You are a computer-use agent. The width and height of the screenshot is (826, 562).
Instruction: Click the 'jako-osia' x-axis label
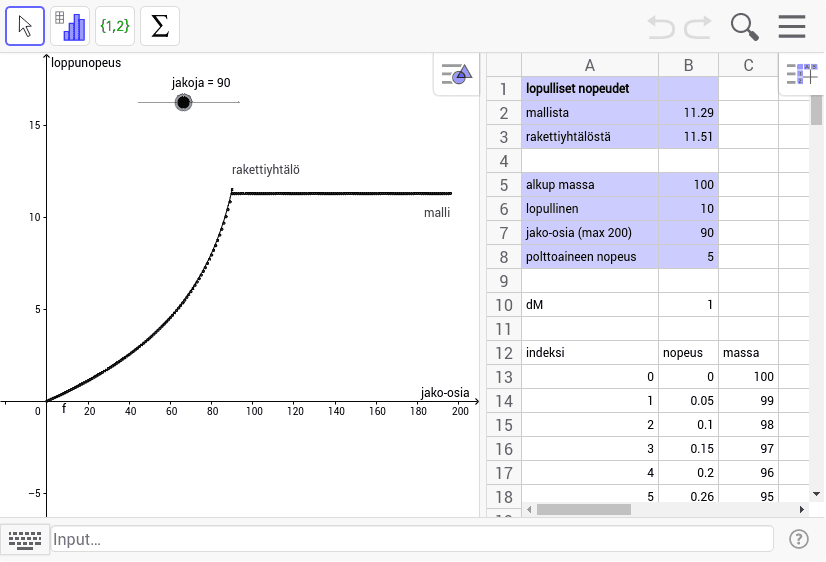coord(445,392)
